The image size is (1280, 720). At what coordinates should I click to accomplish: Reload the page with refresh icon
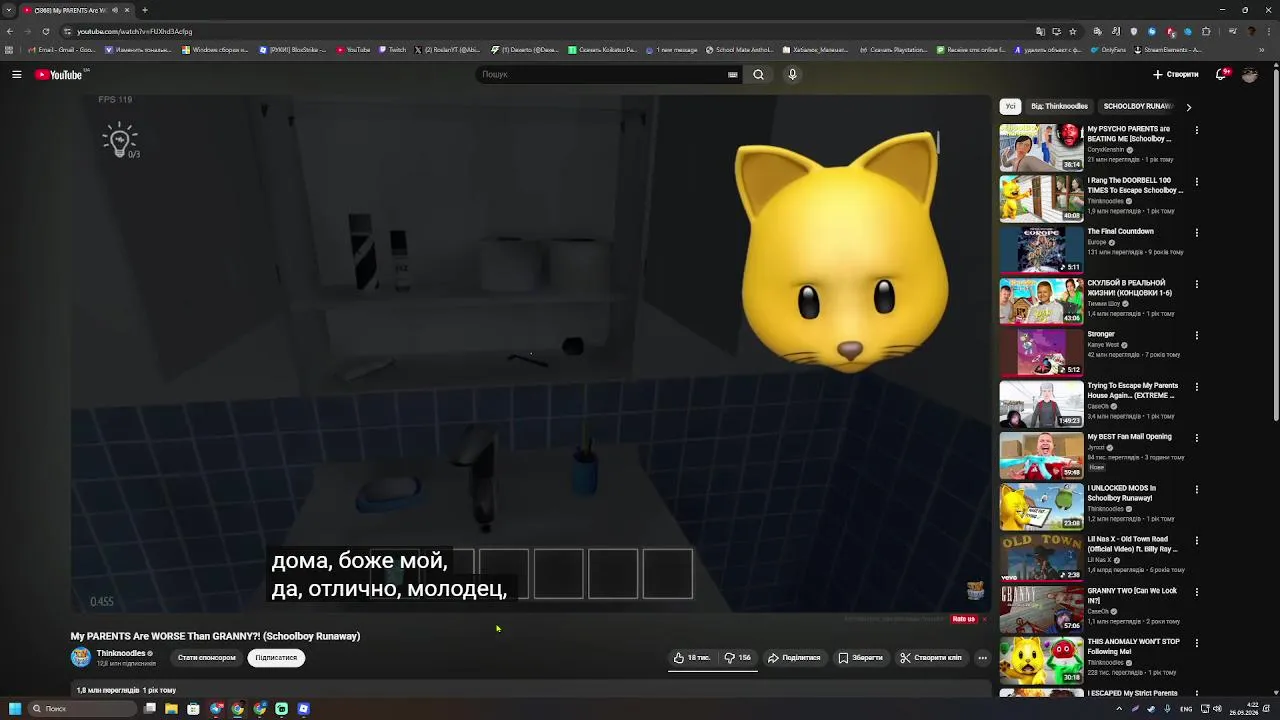pos(45,31)
